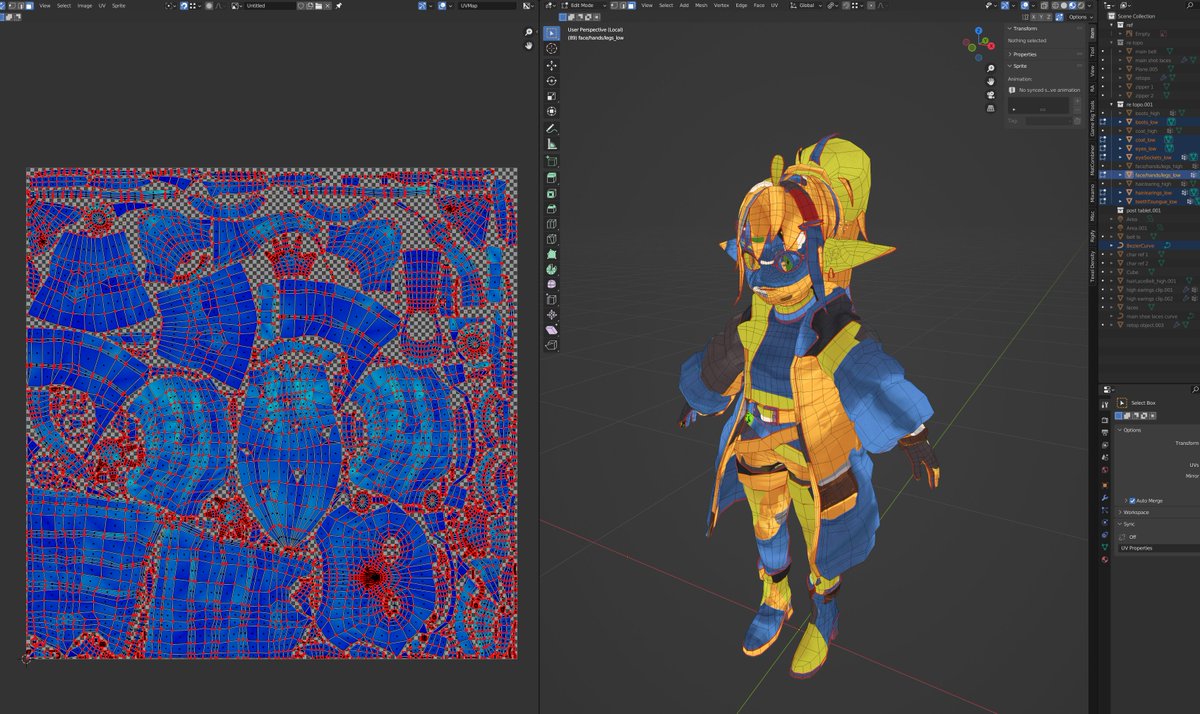This screenshot has height=714, width=1200.
Task: Select the Move tool in viewport toolbar
Action: click(x=551, y=65)
